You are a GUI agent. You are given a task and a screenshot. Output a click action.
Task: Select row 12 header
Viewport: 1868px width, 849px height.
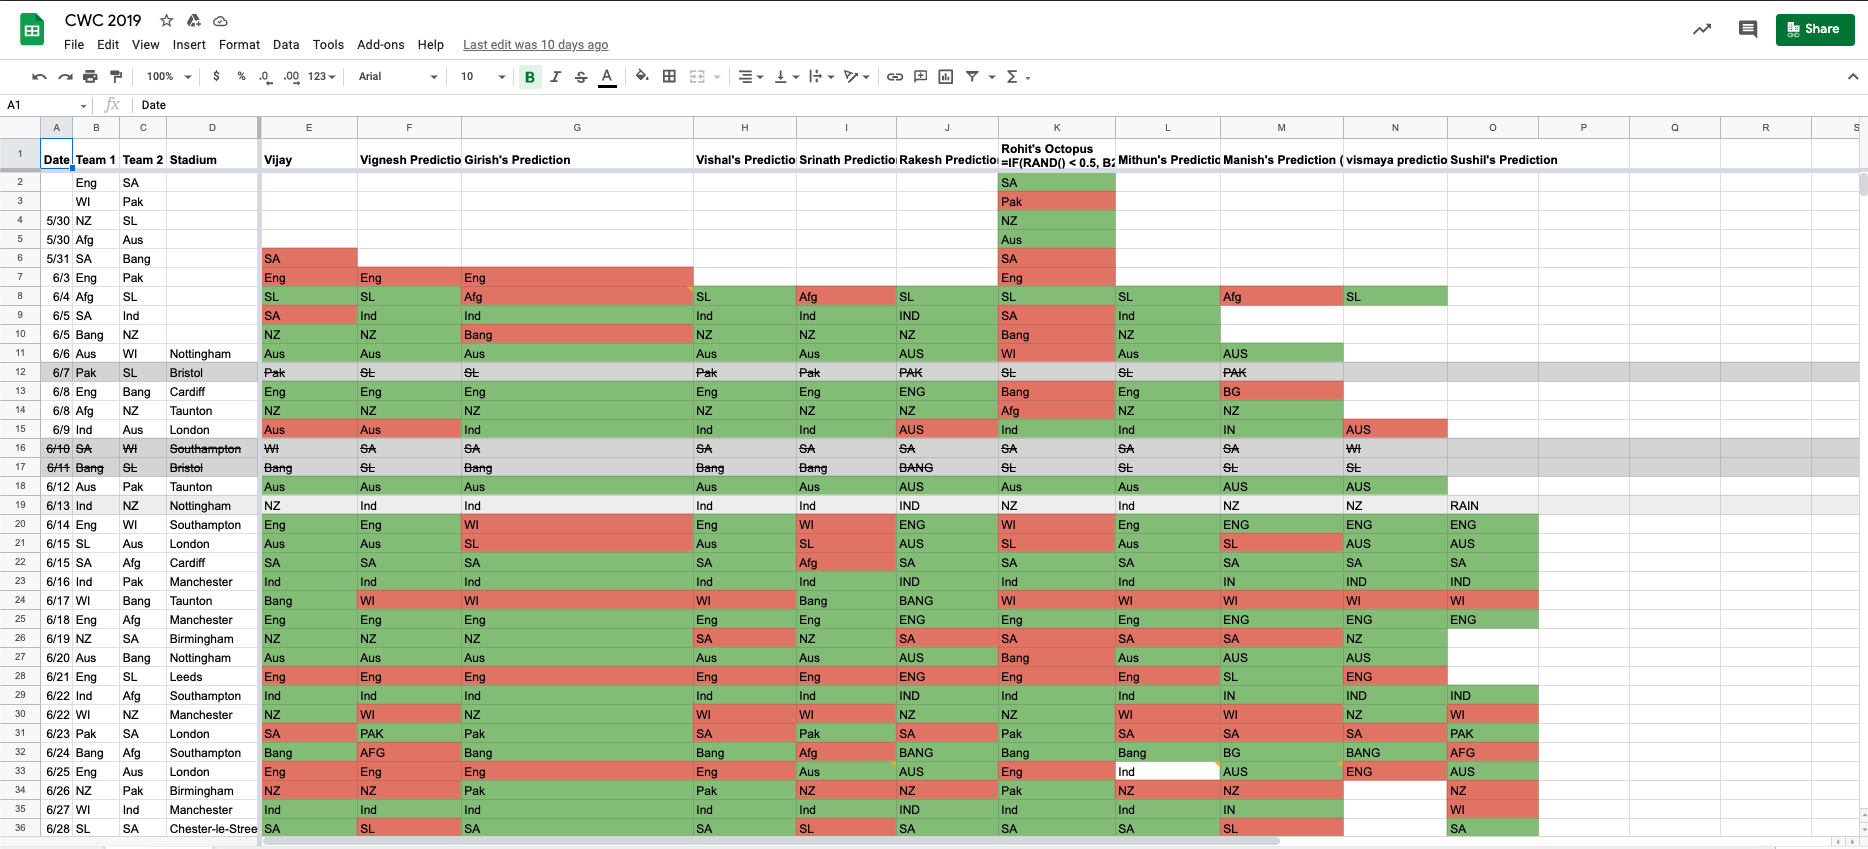click(x=20, y=372)
